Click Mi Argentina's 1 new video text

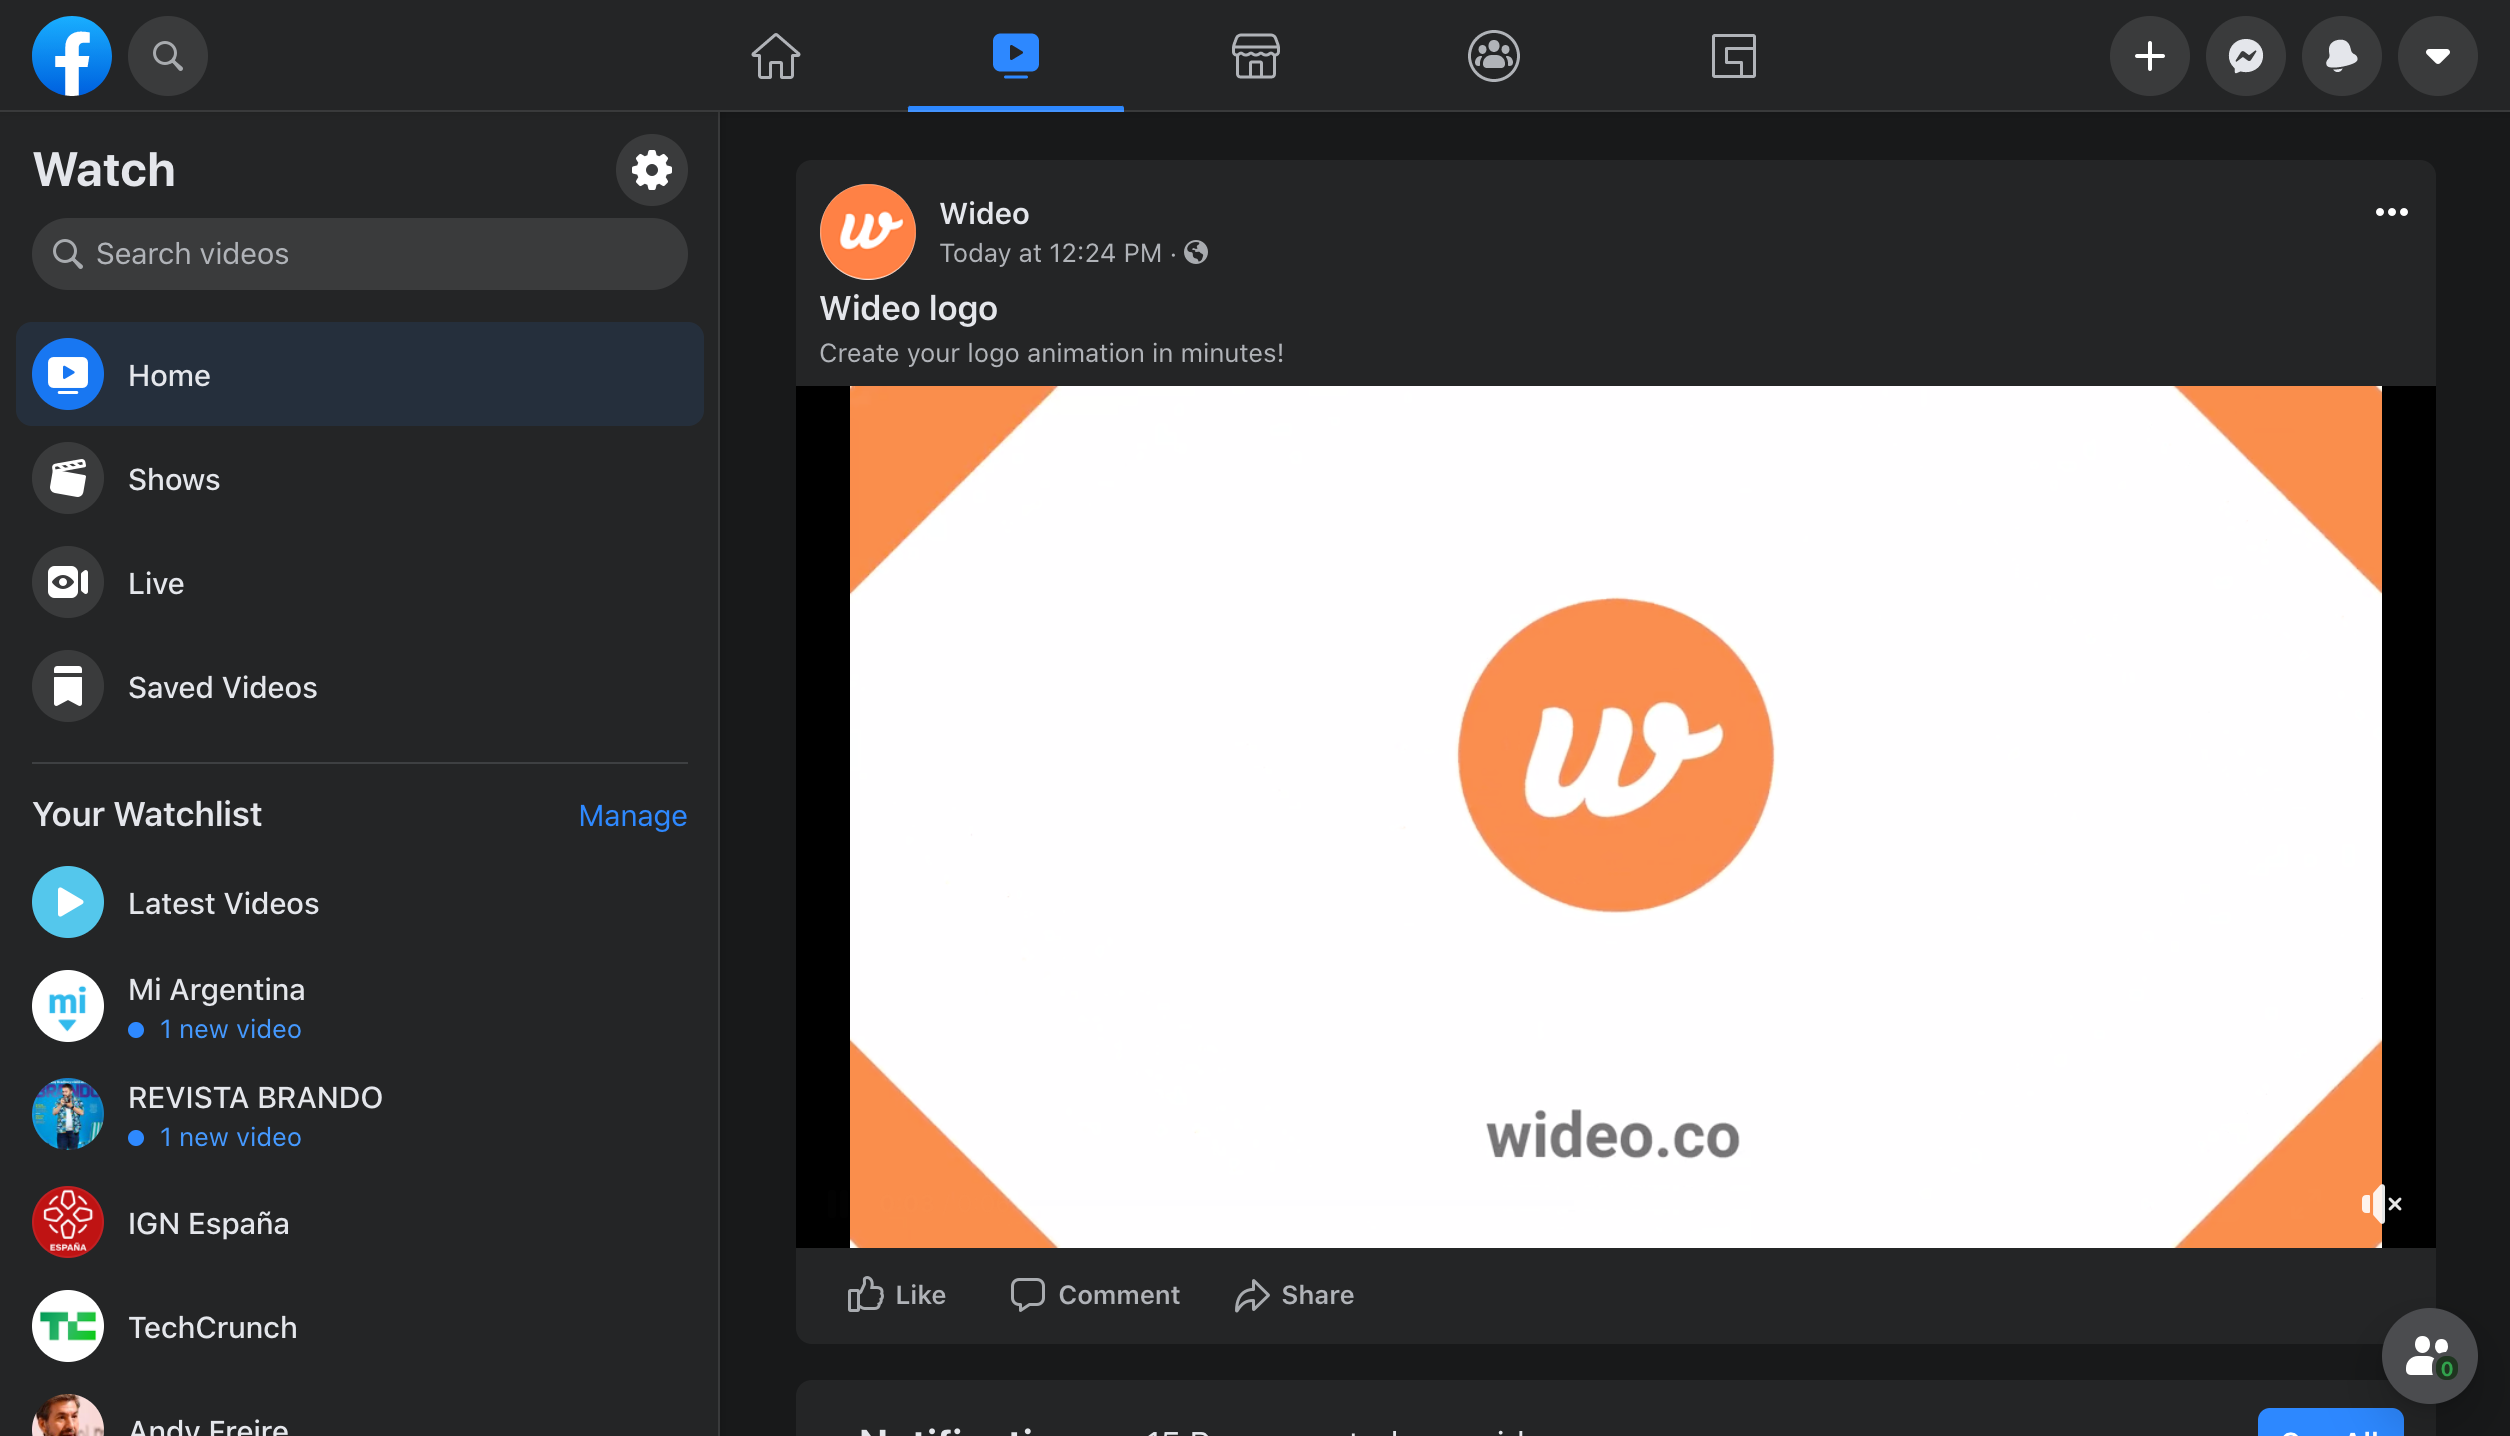click(x=230, y=1029)
